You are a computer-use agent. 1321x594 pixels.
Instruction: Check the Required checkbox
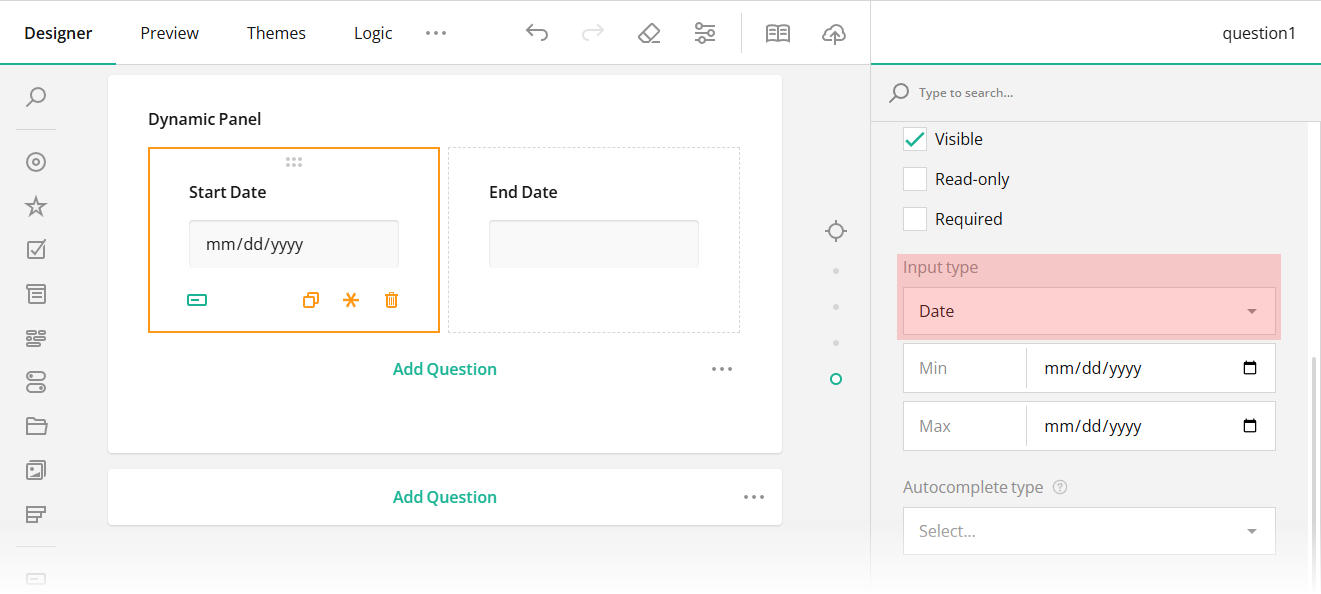click(x=914, y=218)
